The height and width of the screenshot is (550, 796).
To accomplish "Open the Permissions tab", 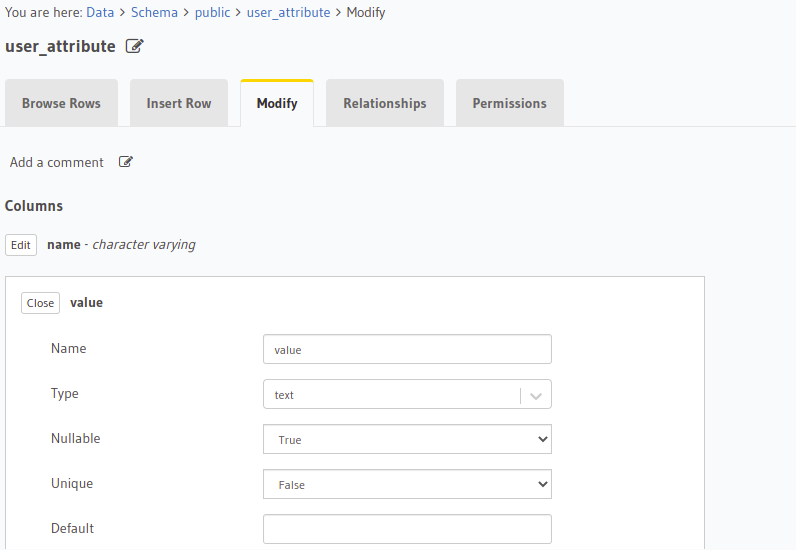I will (510, 103).
